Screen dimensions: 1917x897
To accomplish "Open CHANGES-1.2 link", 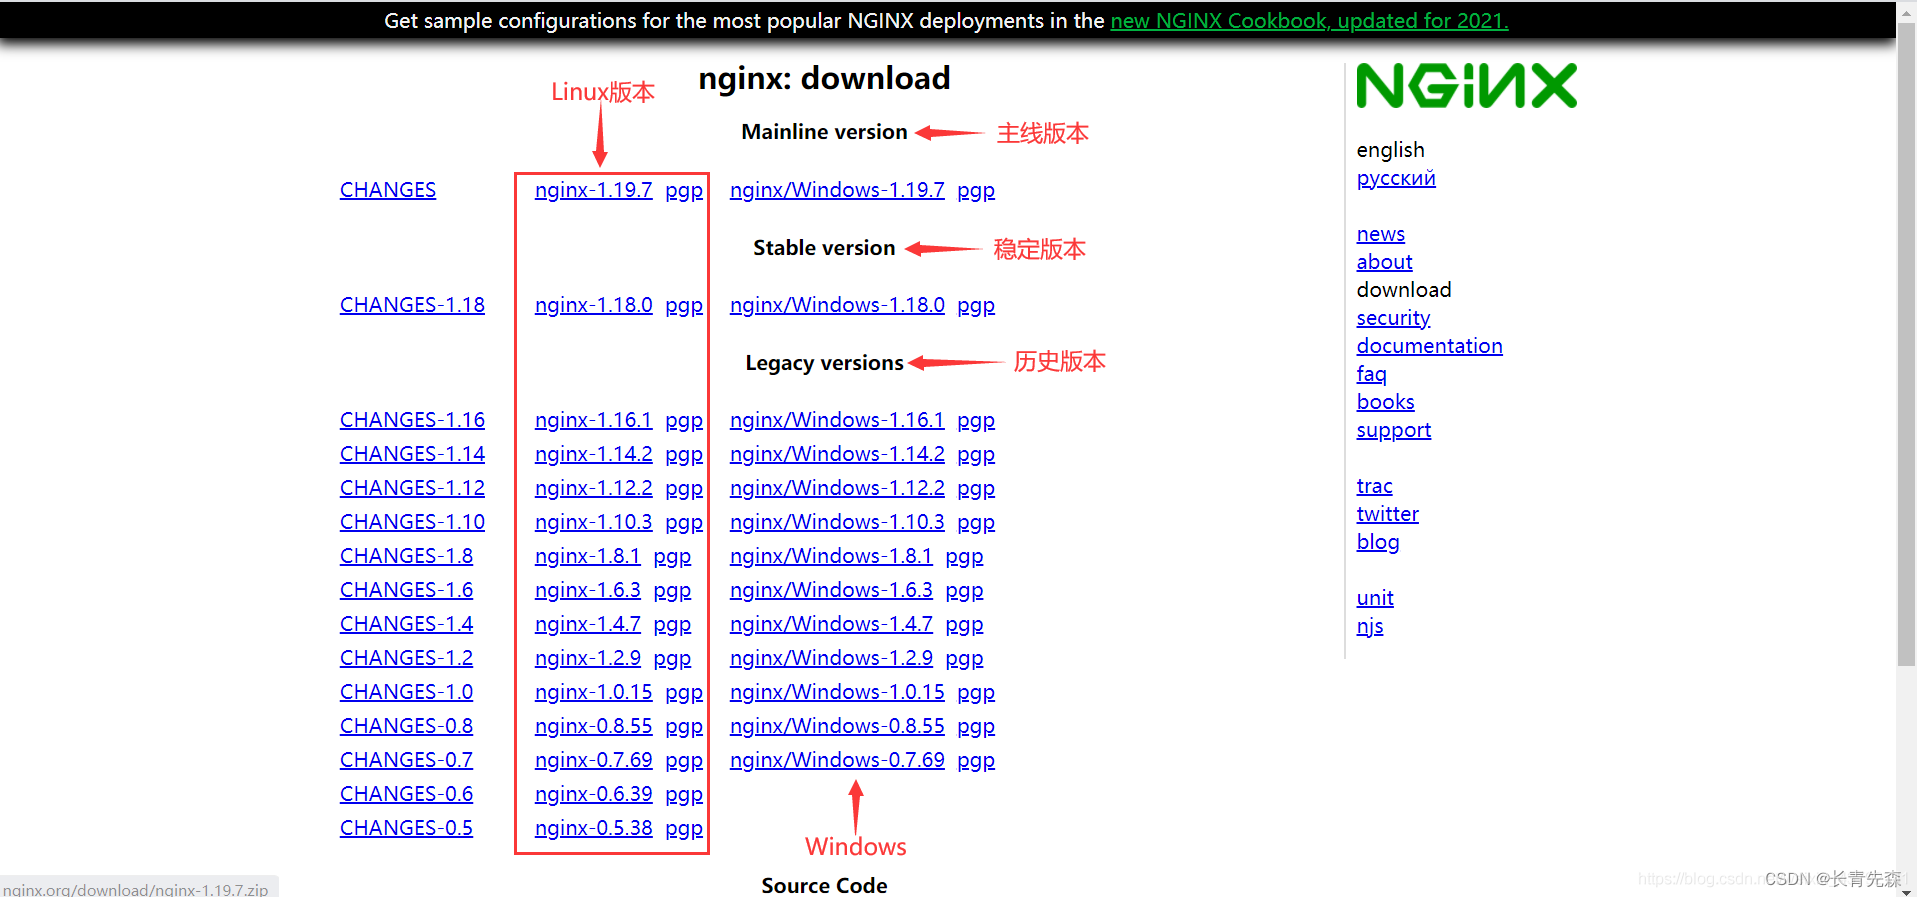I will pyautogui.click(x=406, y=658).
